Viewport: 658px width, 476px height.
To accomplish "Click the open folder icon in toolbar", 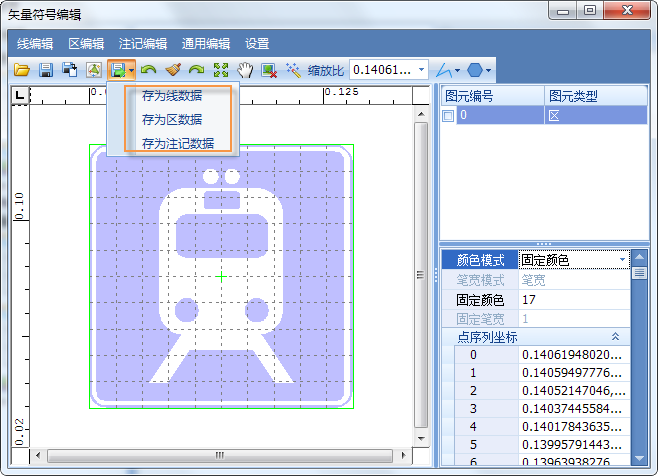I will tap(22, 70).
